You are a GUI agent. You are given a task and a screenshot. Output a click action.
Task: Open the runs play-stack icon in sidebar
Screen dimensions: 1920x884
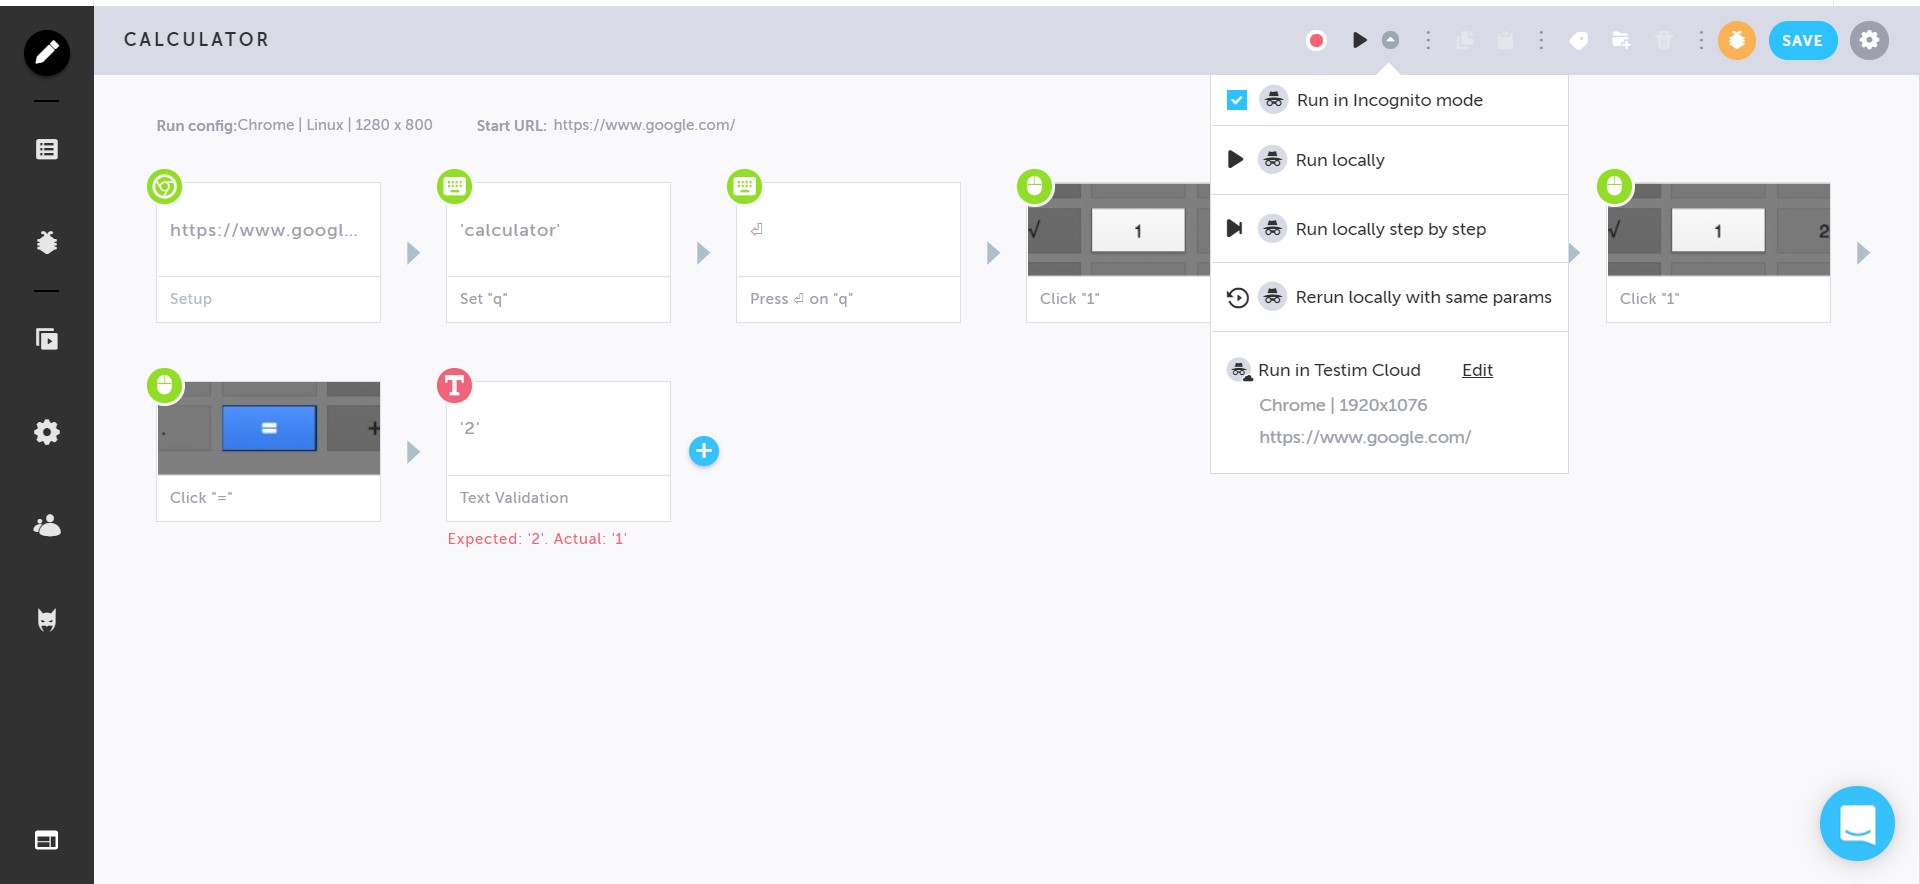(47, 339)
